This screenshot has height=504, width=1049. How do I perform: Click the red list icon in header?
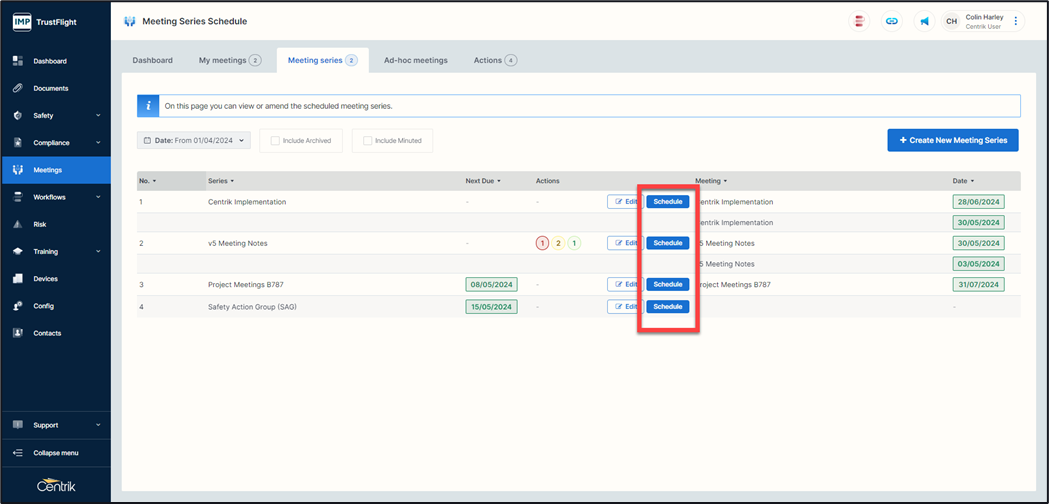[x=859, y=21]
